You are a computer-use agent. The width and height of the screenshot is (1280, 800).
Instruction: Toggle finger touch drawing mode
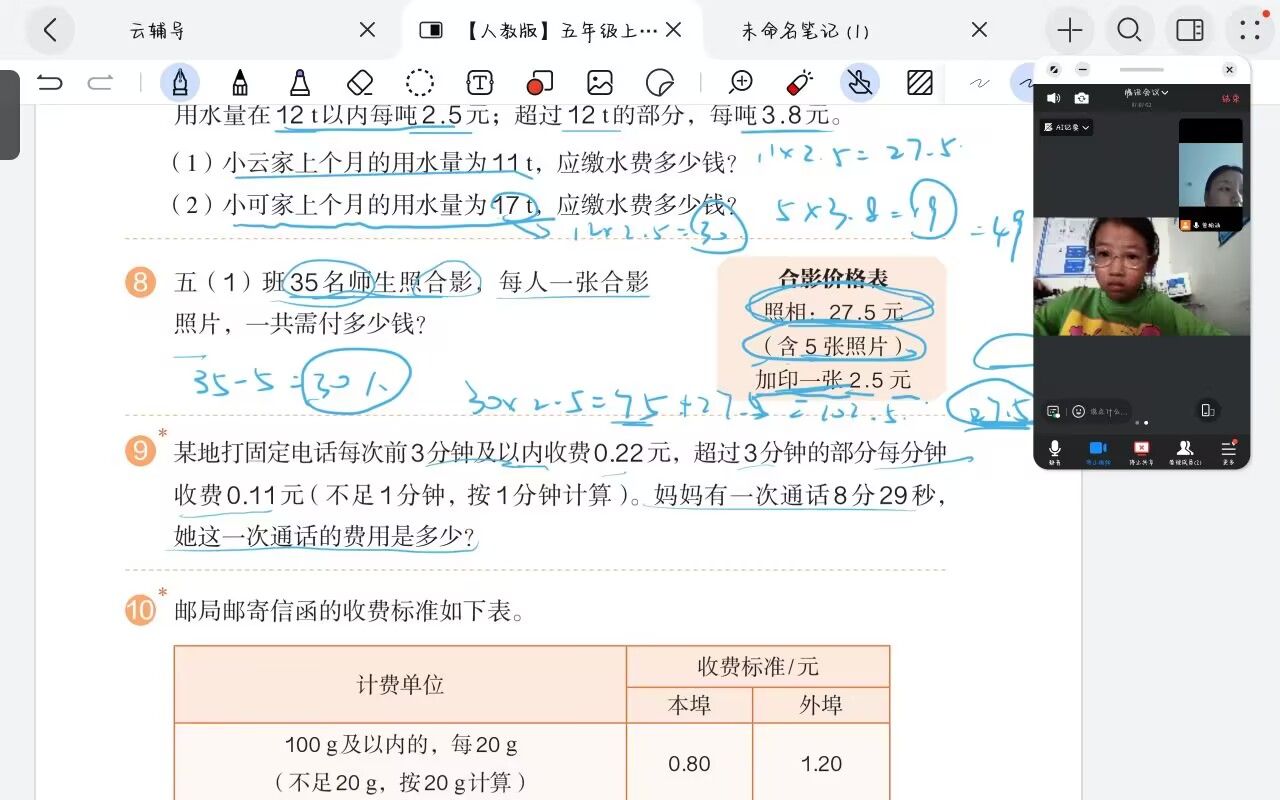(x=859, y=82)
